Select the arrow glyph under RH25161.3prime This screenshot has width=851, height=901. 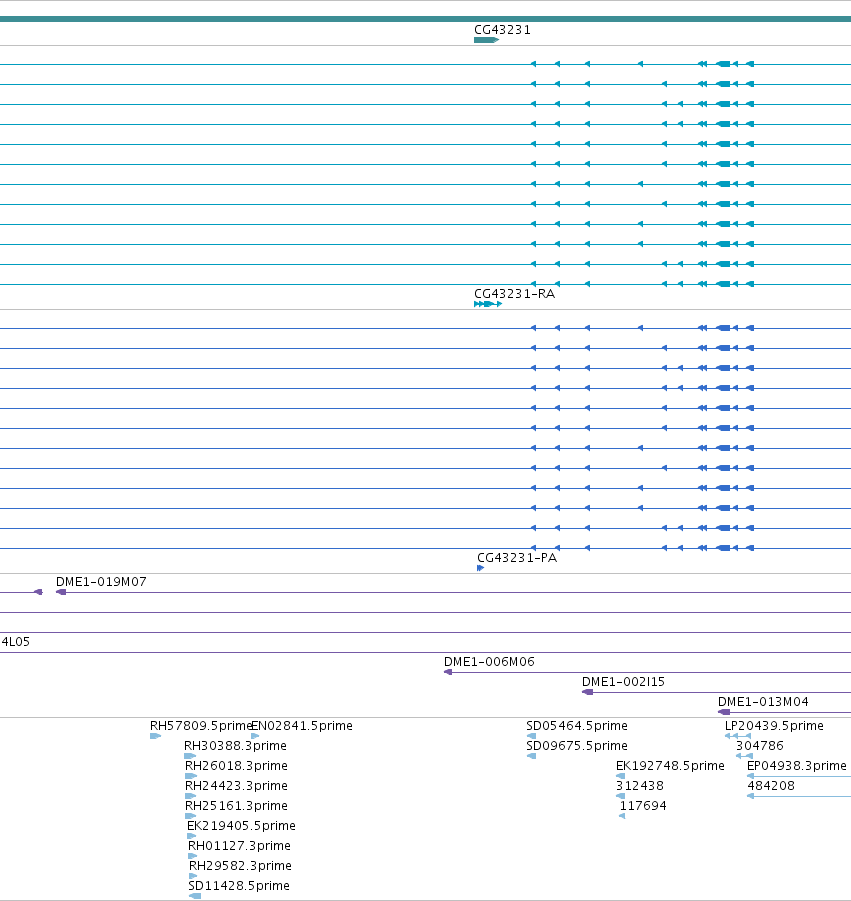click(190, 817)
